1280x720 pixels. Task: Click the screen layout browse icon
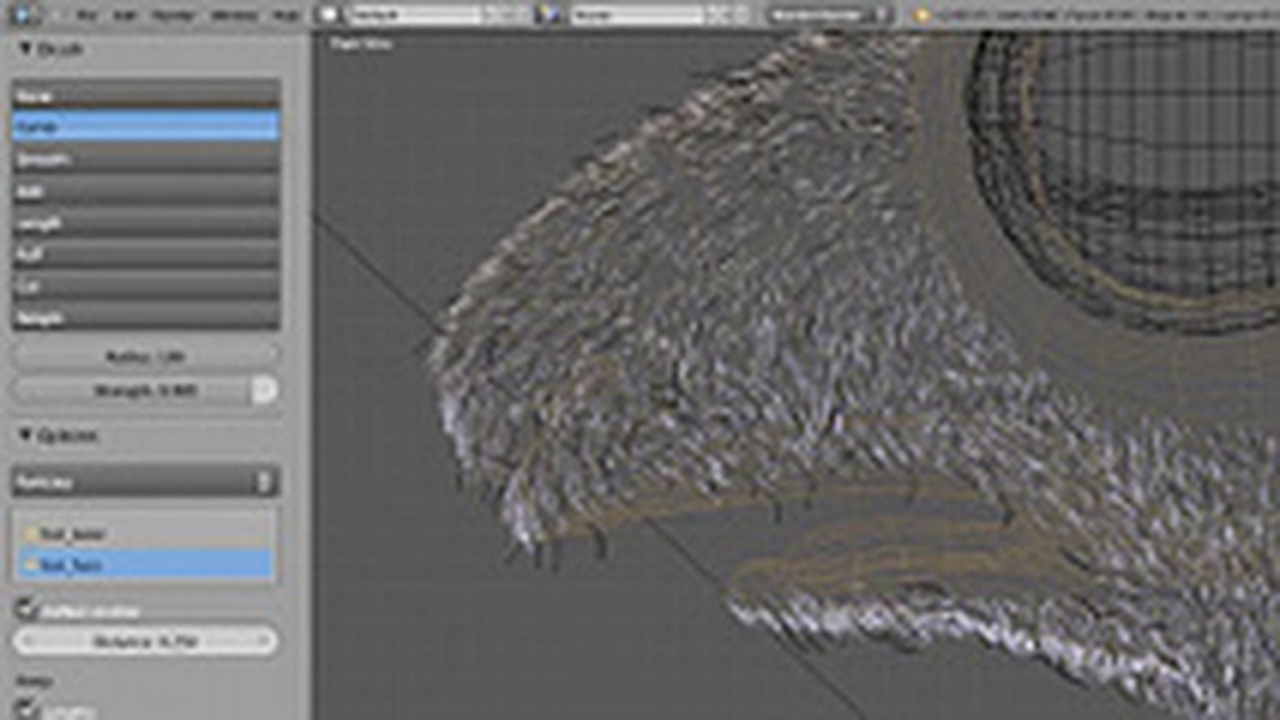pyautogui.click(x=329, y=15)
